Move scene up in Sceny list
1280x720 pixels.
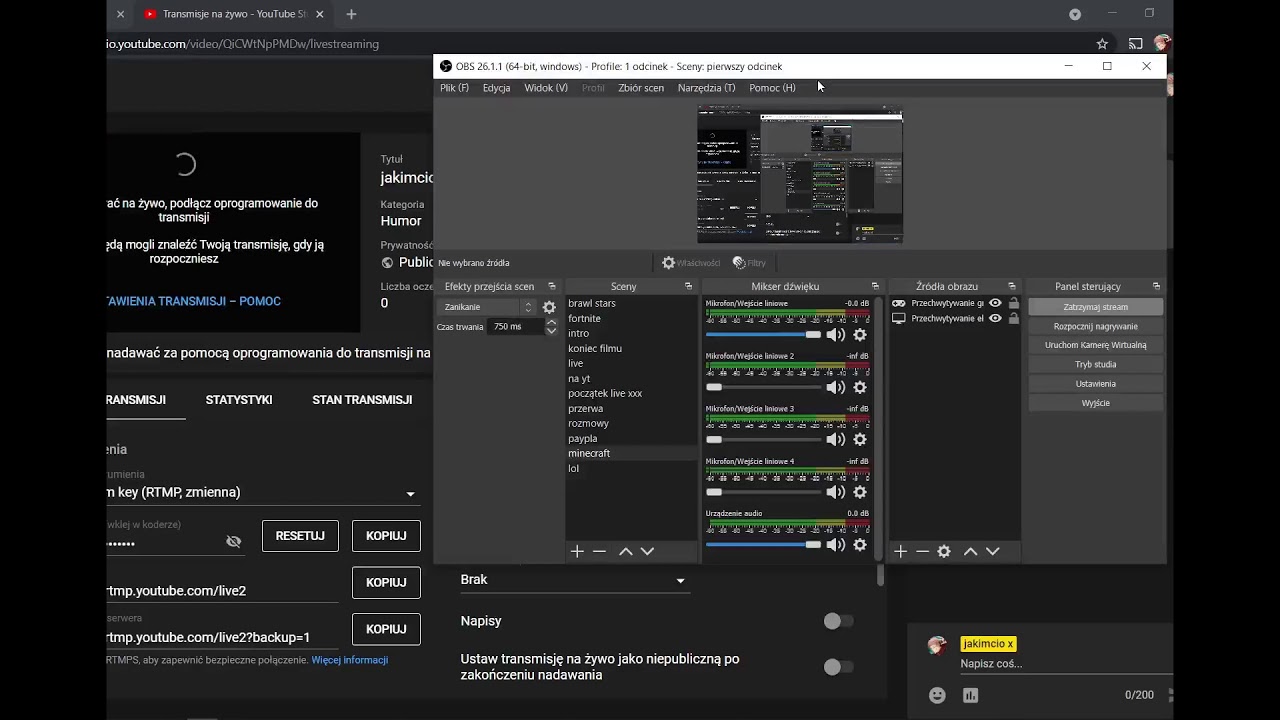(625, 551)
